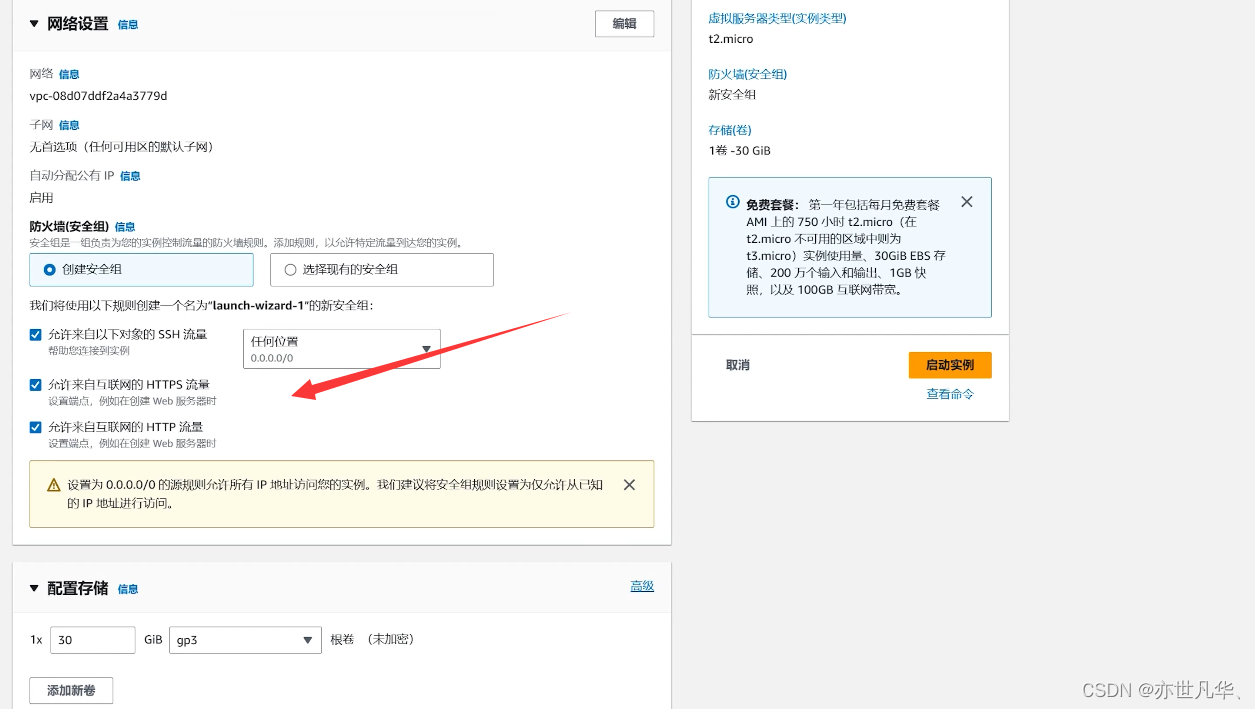The image size is (1255, 709).
Task: Click the 无首选项 subnet value text
Action: point(122,147)
